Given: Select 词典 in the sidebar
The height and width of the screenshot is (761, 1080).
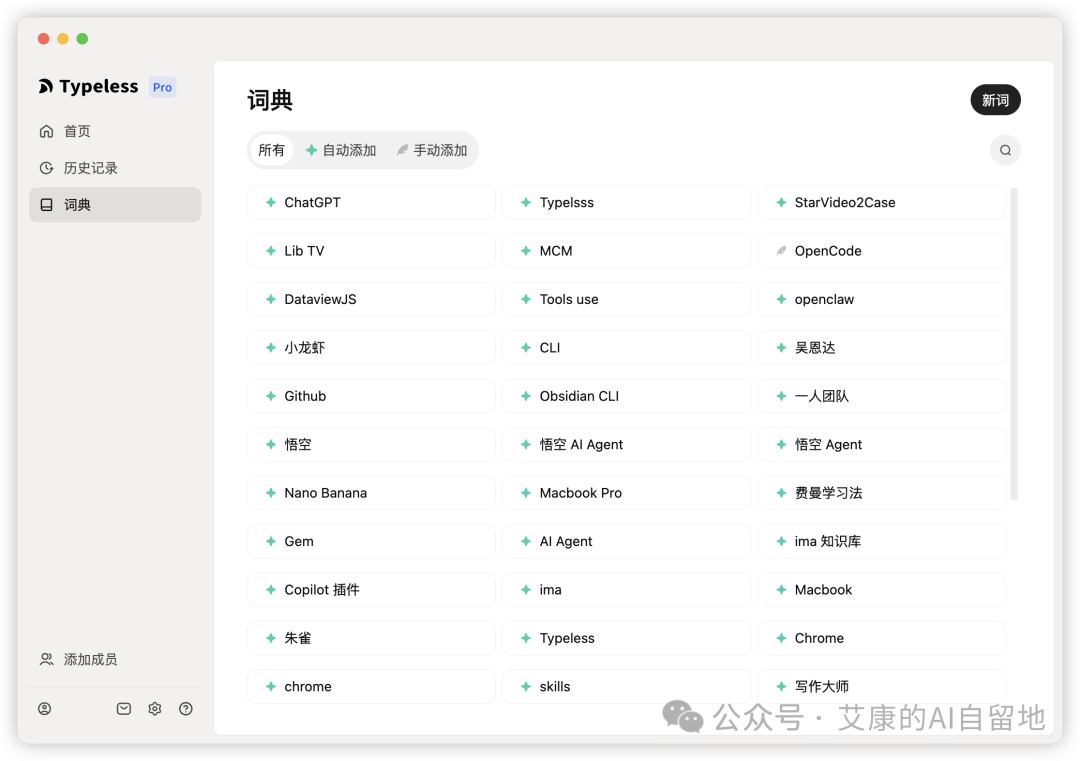Looking at the screenshot, I should pyautogui.click(x=115, y=205).
